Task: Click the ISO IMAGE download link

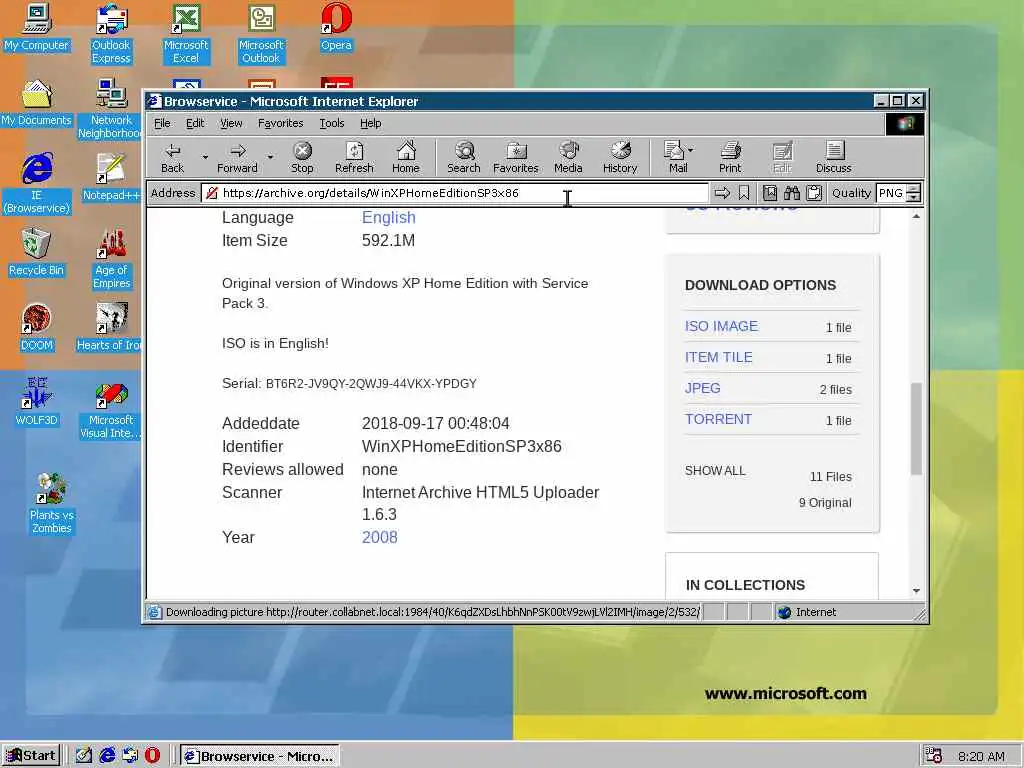Action: 721,326
